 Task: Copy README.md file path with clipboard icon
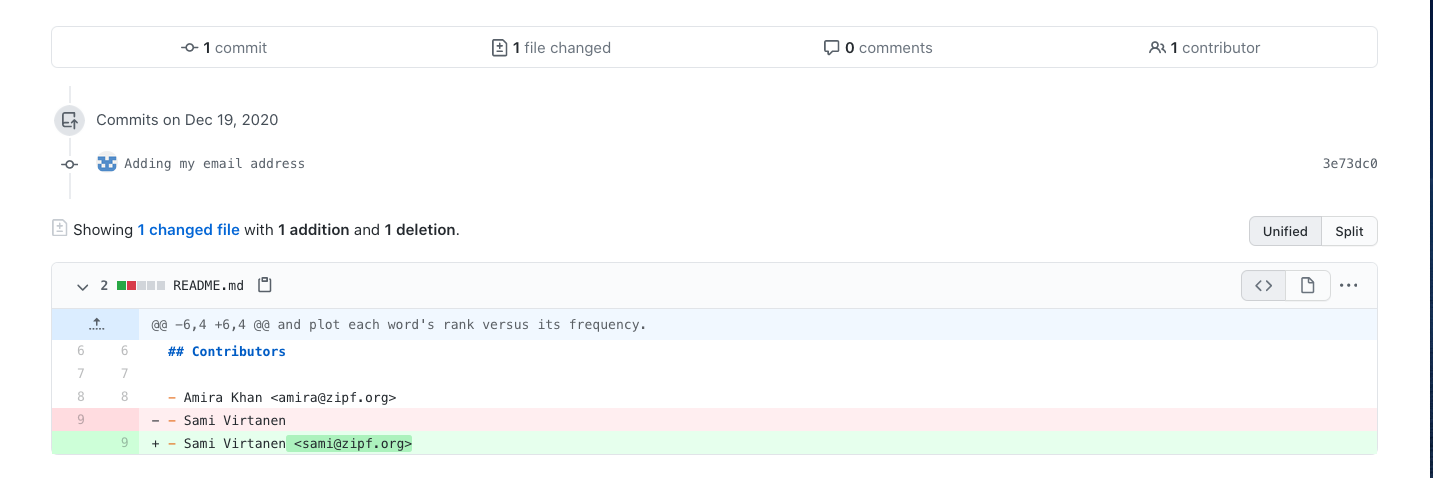(x=264, y=285)
